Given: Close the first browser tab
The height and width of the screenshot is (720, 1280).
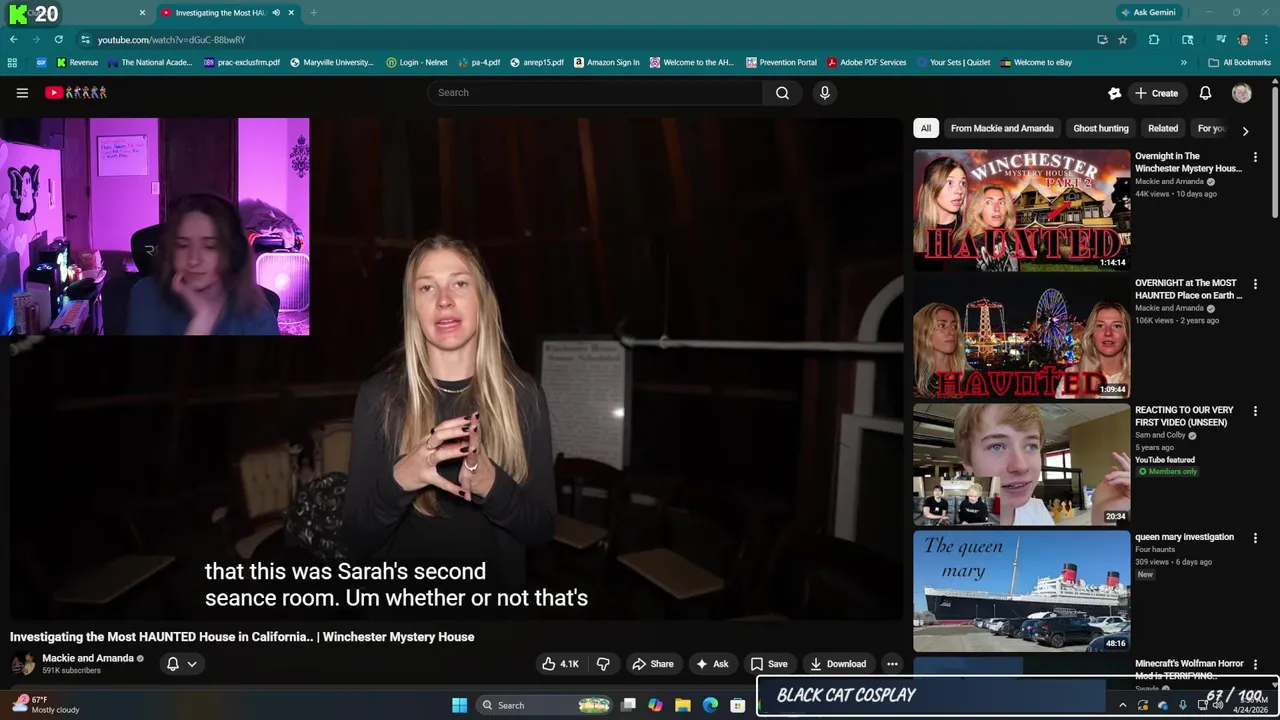Looking at the screenshot, I should (142, 13).
